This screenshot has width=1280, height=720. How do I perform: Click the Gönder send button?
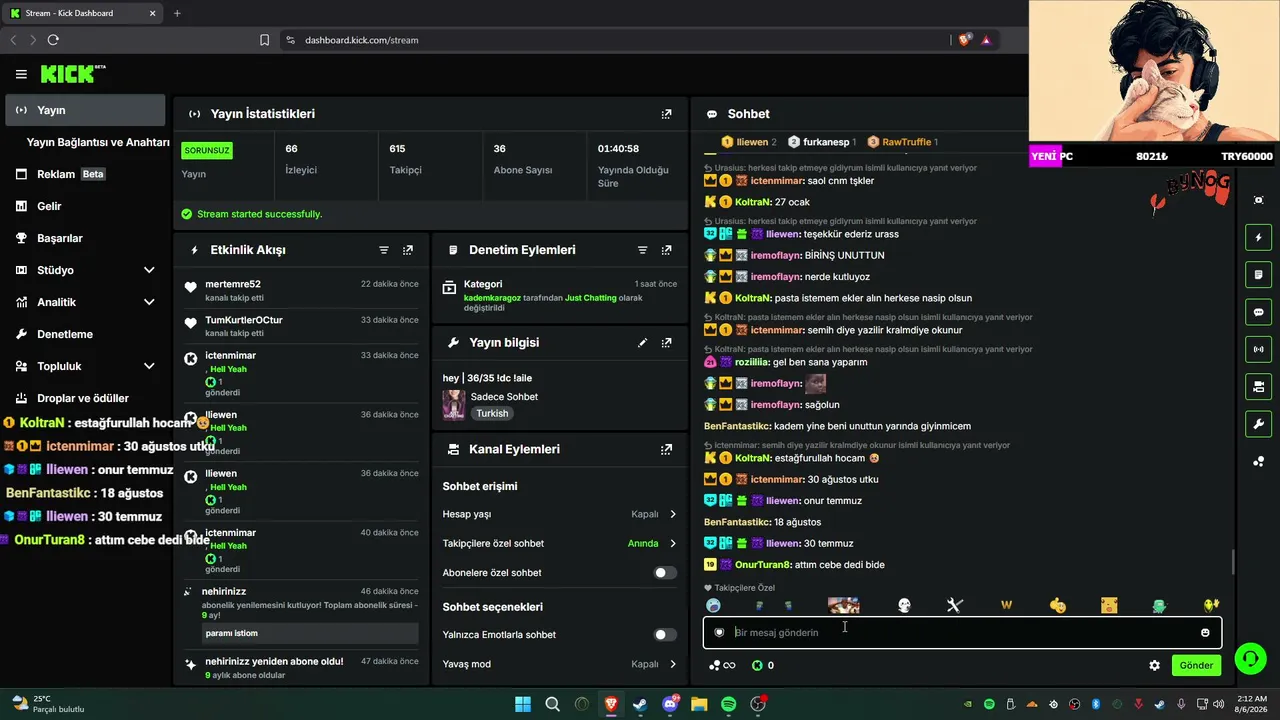(1196, 665)
